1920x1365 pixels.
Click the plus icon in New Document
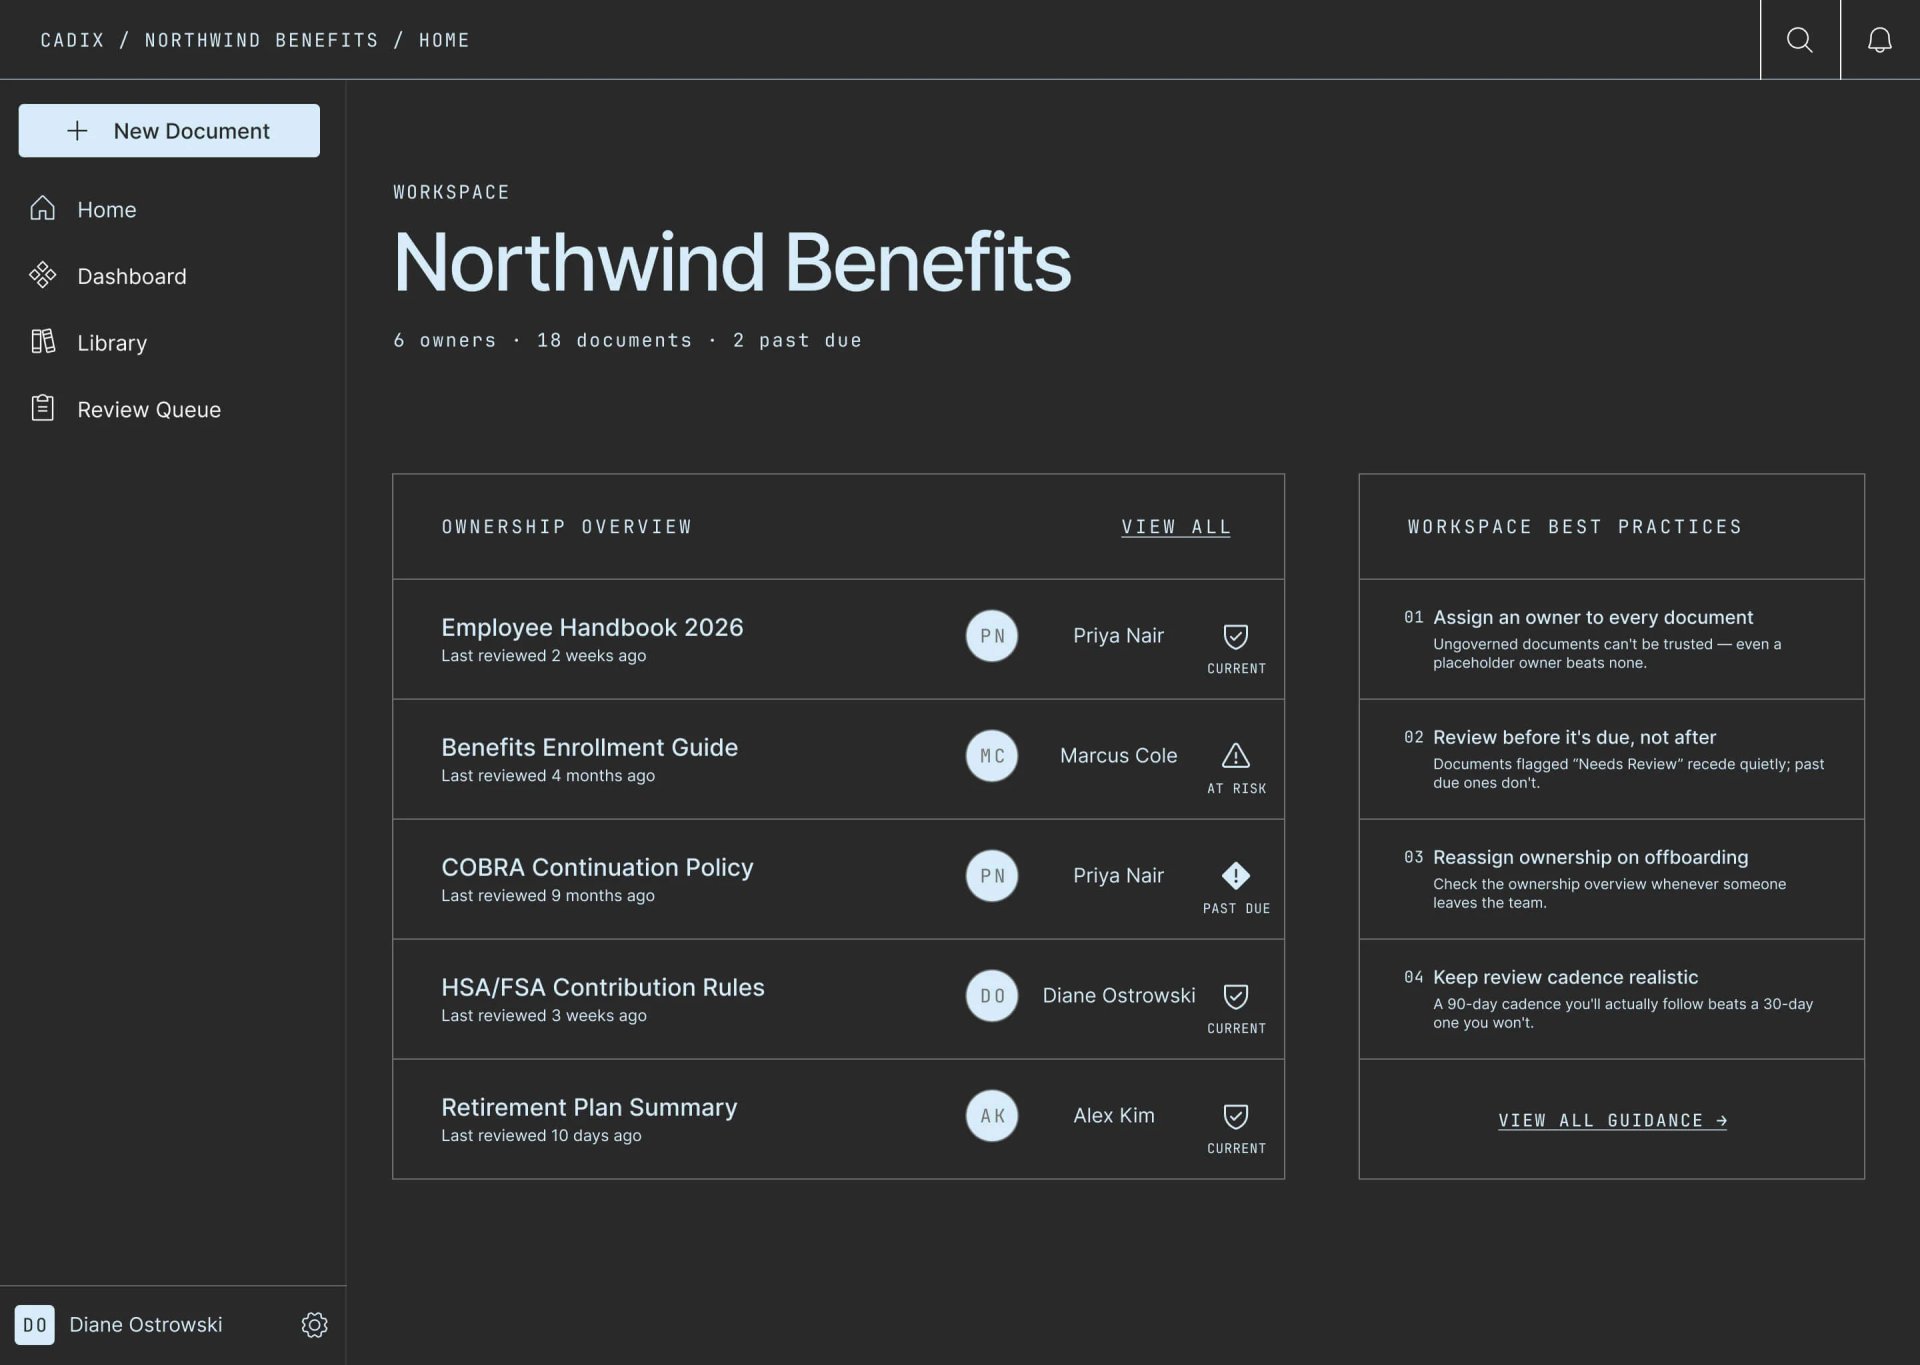click(x=77, y=131)
